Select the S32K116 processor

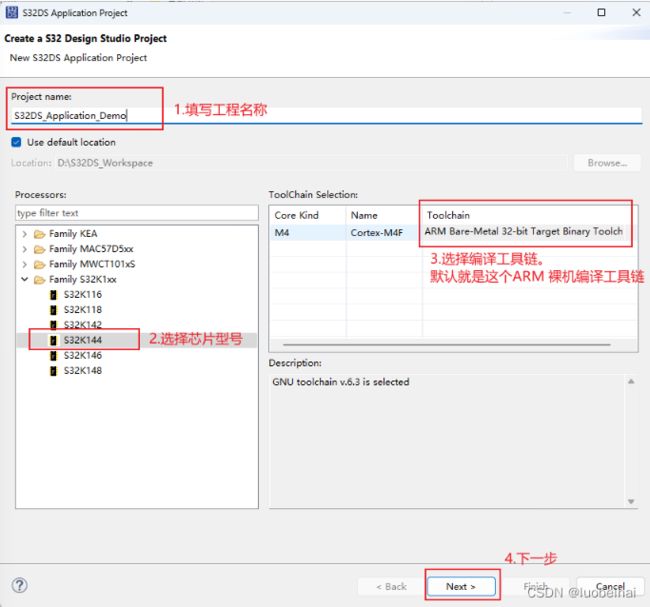[x=82, y=295]
